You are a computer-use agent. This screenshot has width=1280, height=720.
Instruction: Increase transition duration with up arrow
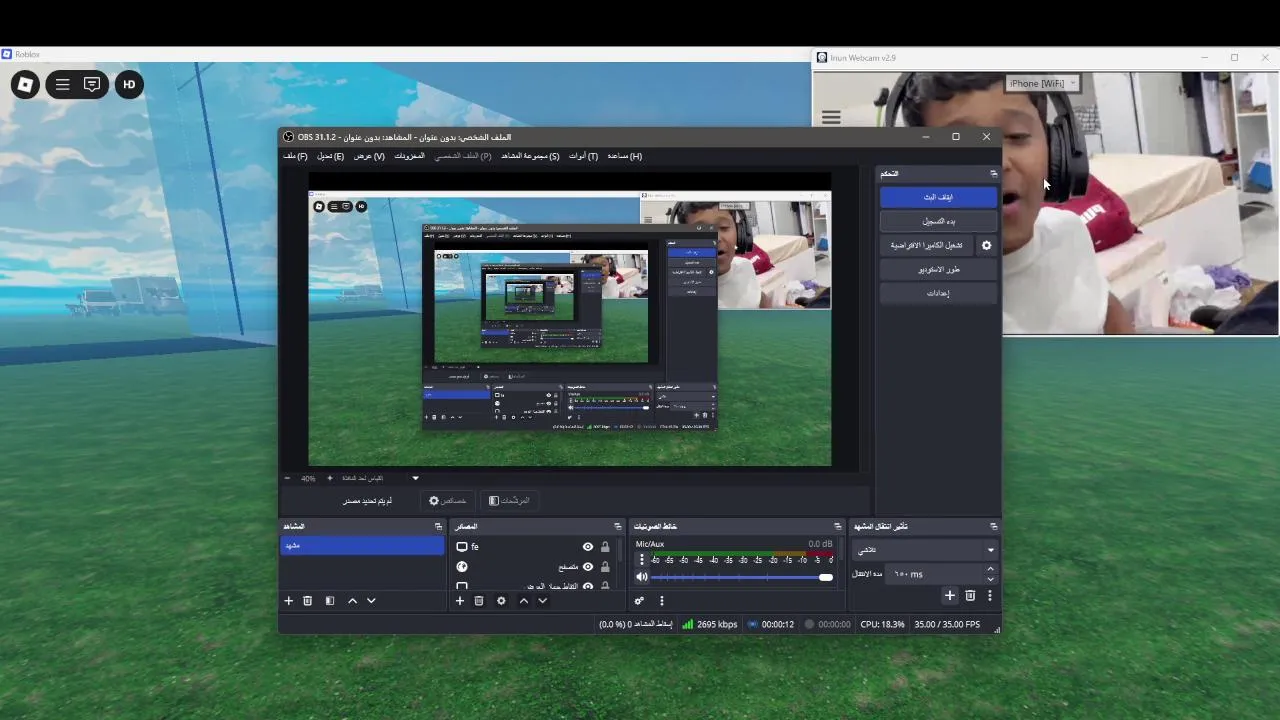point(990,569)
